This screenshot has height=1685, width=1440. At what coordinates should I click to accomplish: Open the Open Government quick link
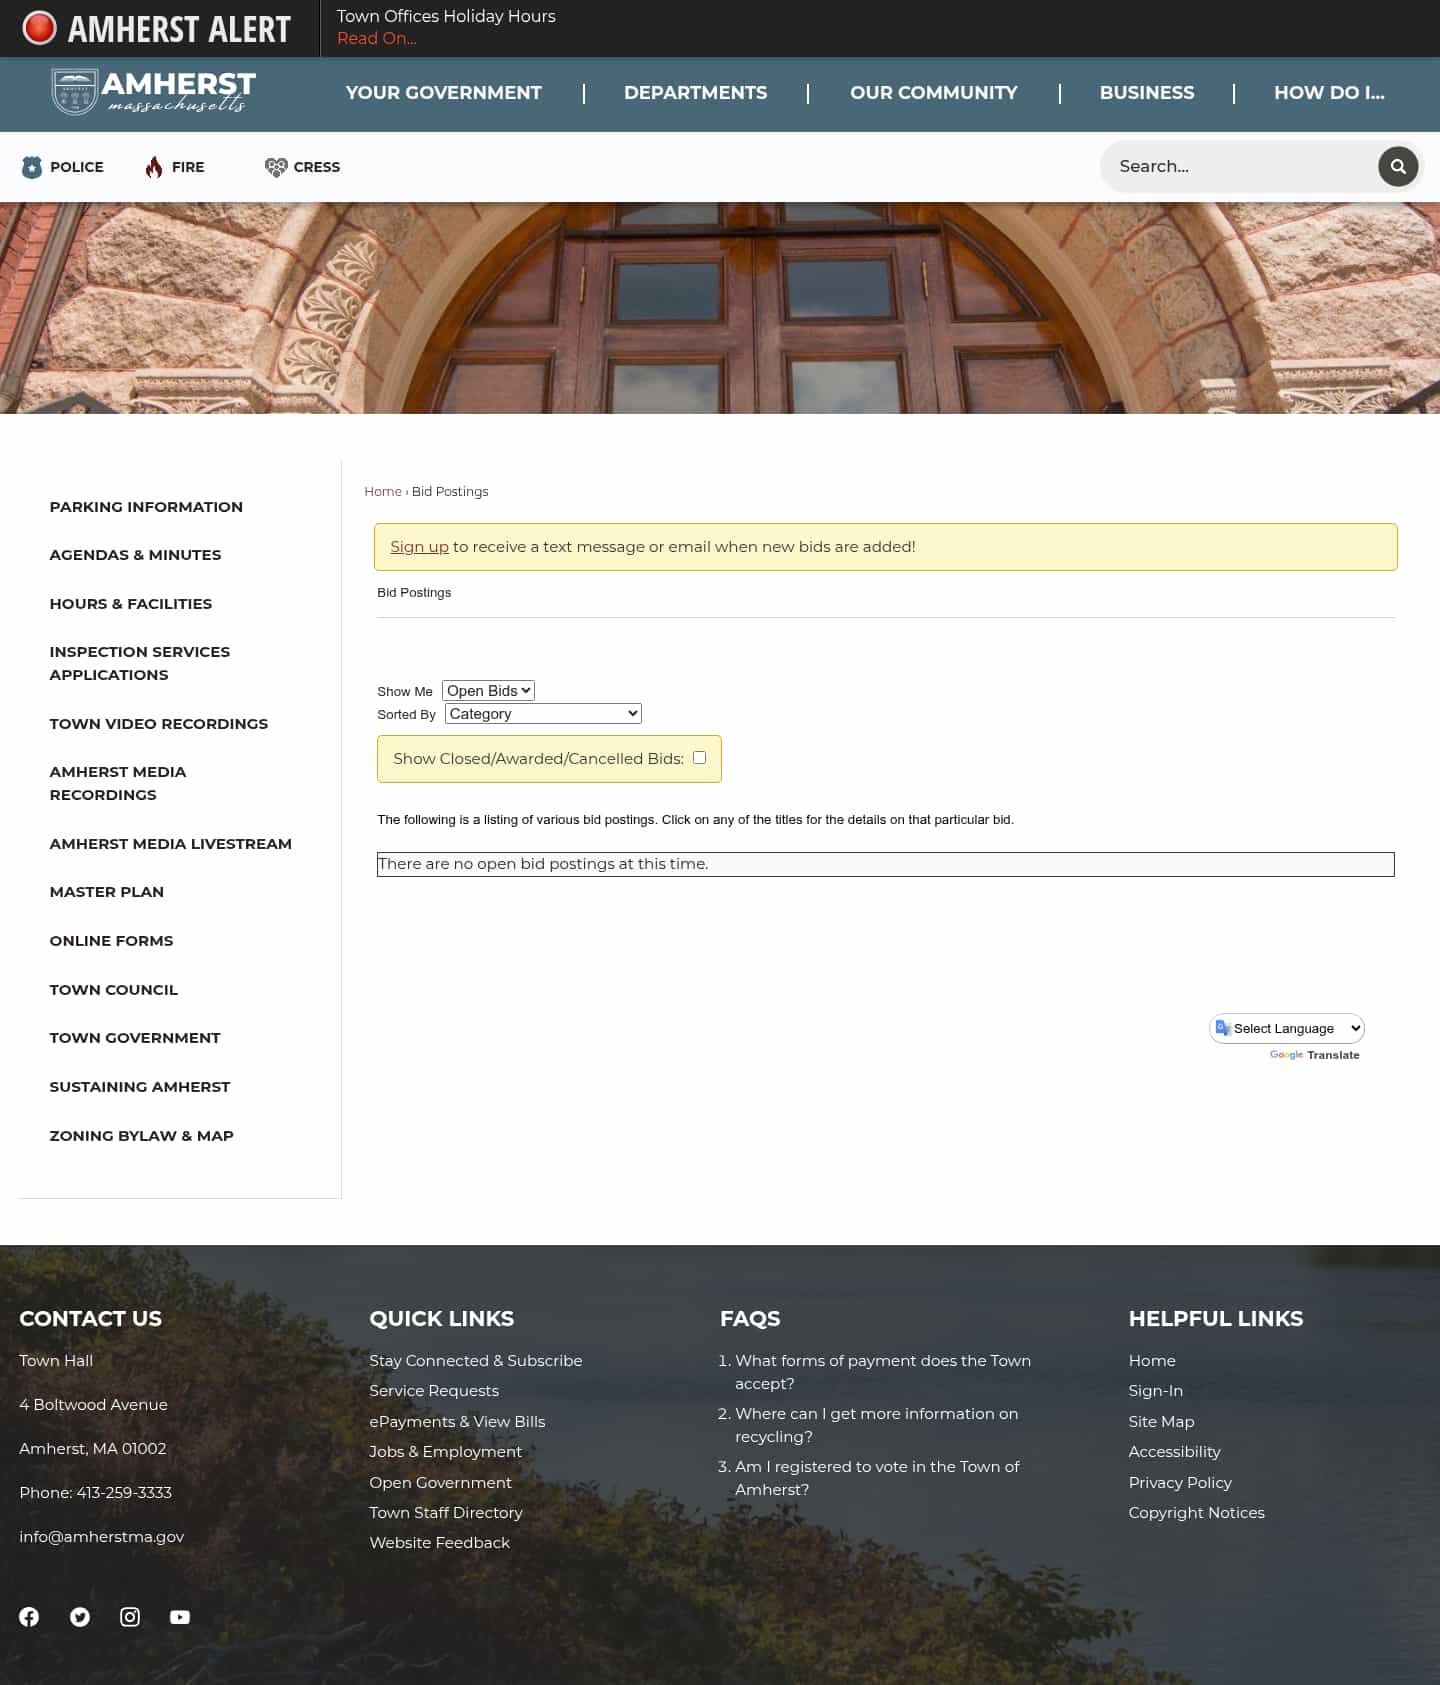point(440,1482)
